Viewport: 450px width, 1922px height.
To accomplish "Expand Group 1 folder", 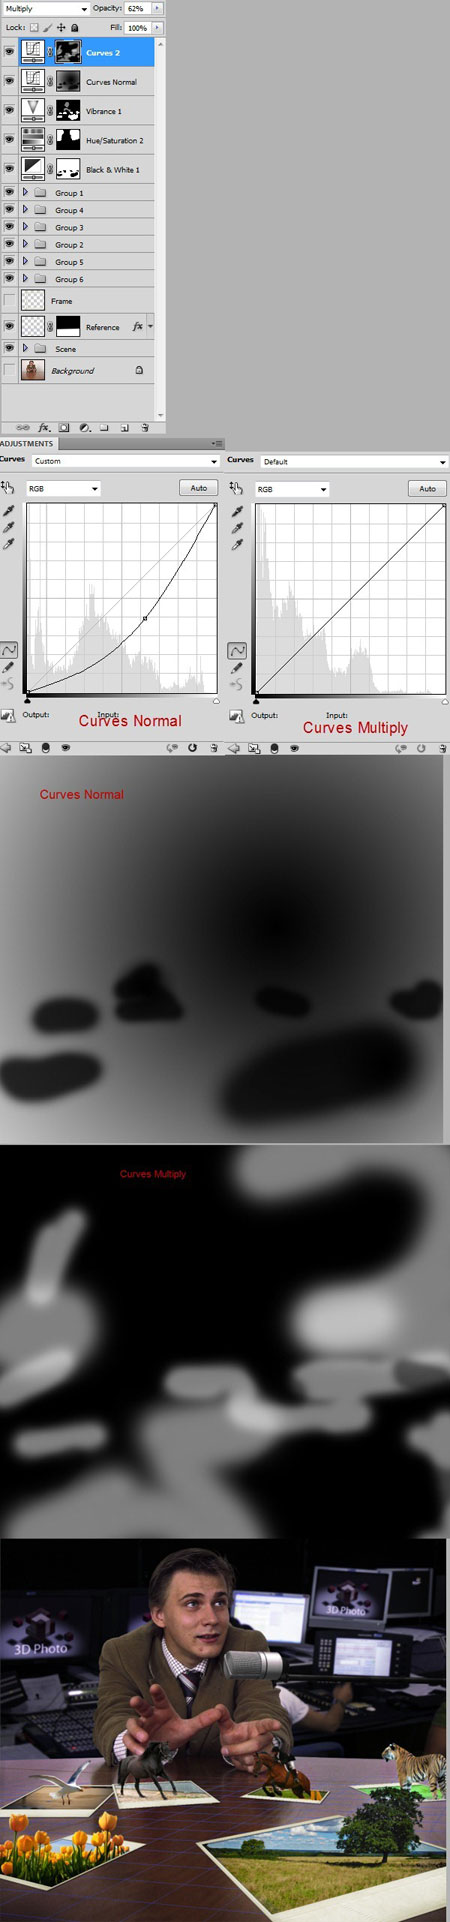I will [25, 192].
